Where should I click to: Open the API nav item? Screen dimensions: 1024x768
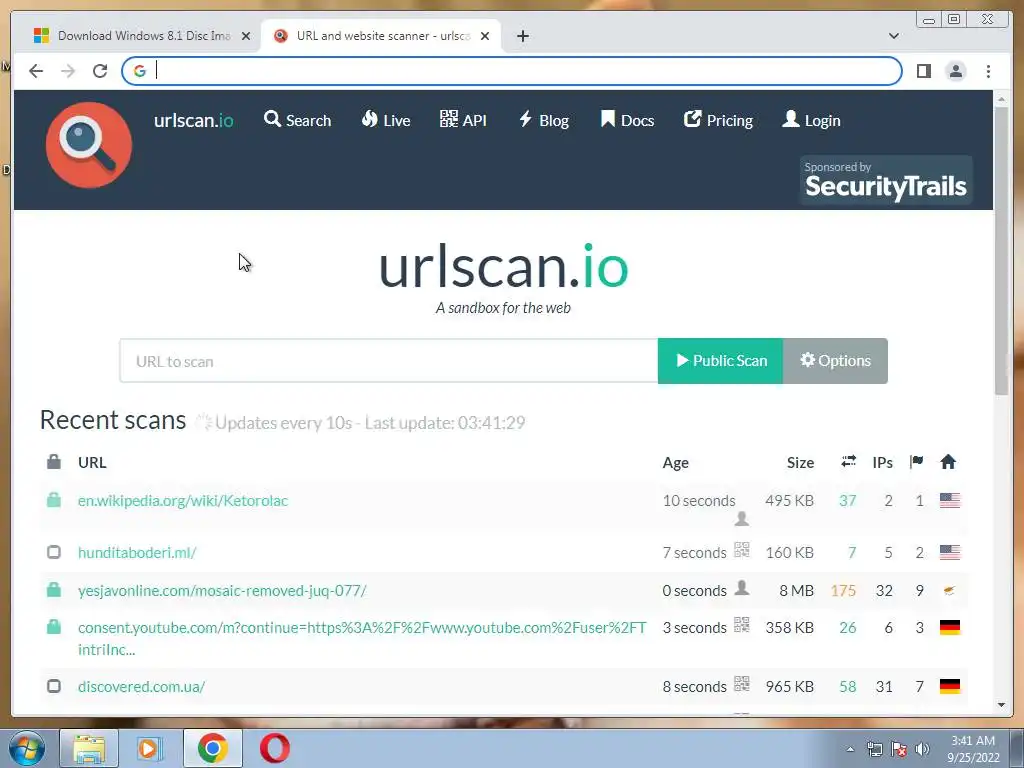pyautogui.click(x=463, y=120)
